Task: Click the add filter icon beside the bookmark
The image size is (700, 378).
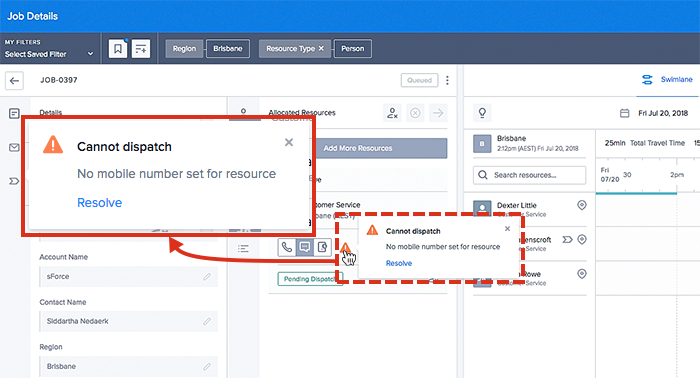Action: point(141,48)
